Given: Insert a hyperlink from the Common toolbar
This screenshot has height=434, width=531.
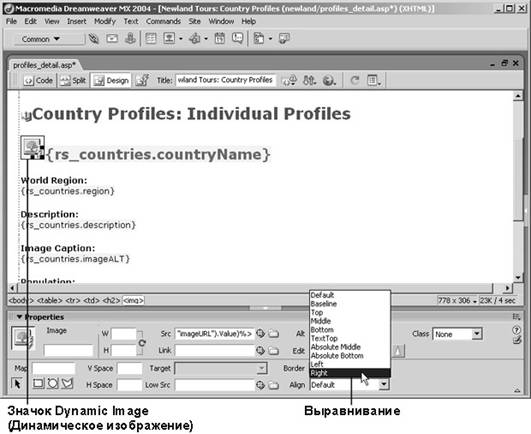Looking at the screenshot, I should coord(93,39).
